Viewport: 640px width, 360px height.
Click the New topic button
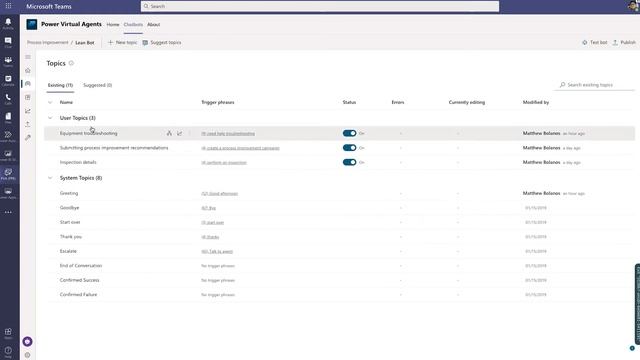(122, 42)
